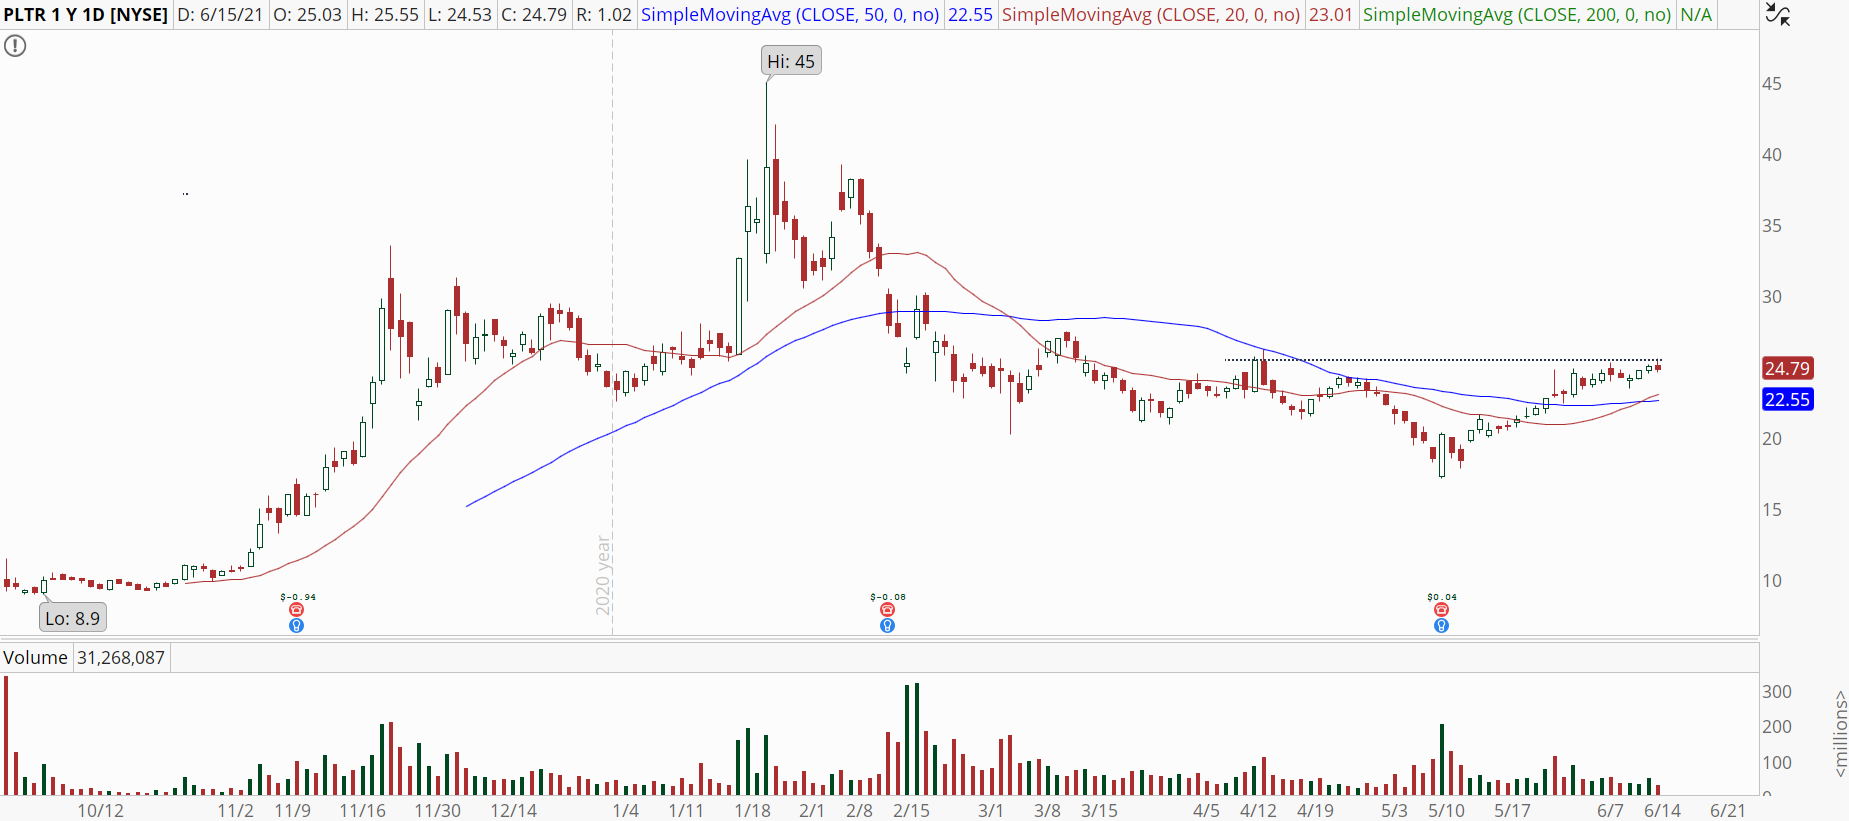Click the Hi: 45 price bubble

click(x=791, y=61)
